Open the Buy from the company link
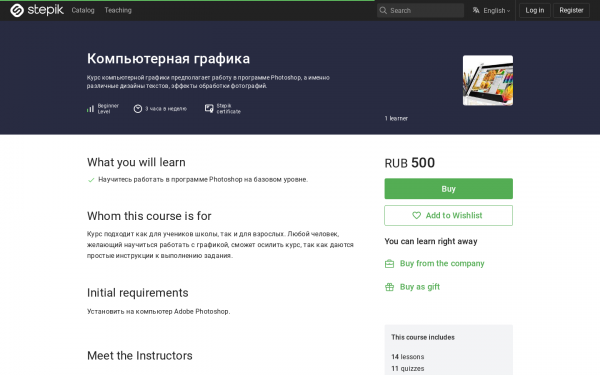600x375 pixels. click(442, 264)
